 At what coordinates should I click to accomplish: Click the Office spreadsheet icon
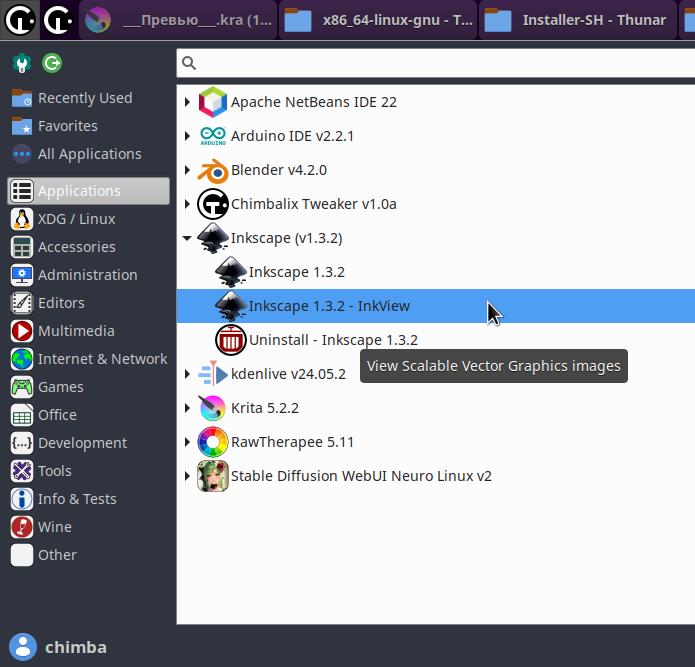[x=22, y=415]
